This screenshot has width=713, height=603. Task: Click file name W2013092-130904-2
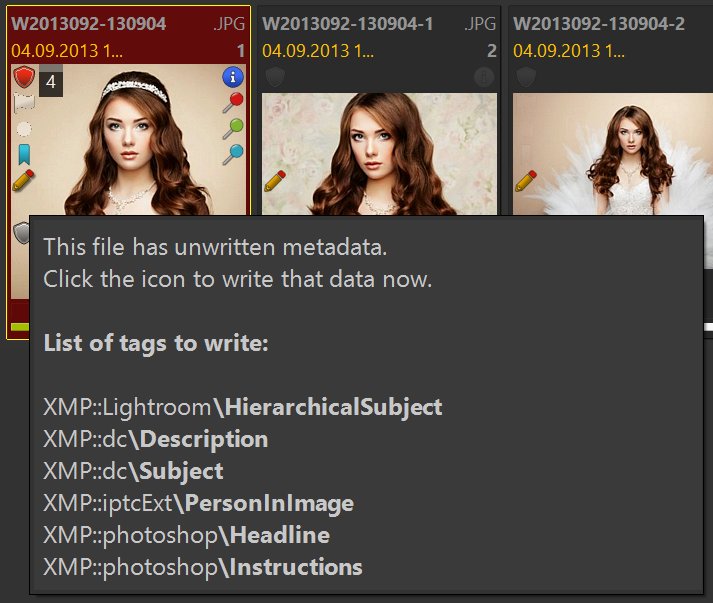click(599, 24)
